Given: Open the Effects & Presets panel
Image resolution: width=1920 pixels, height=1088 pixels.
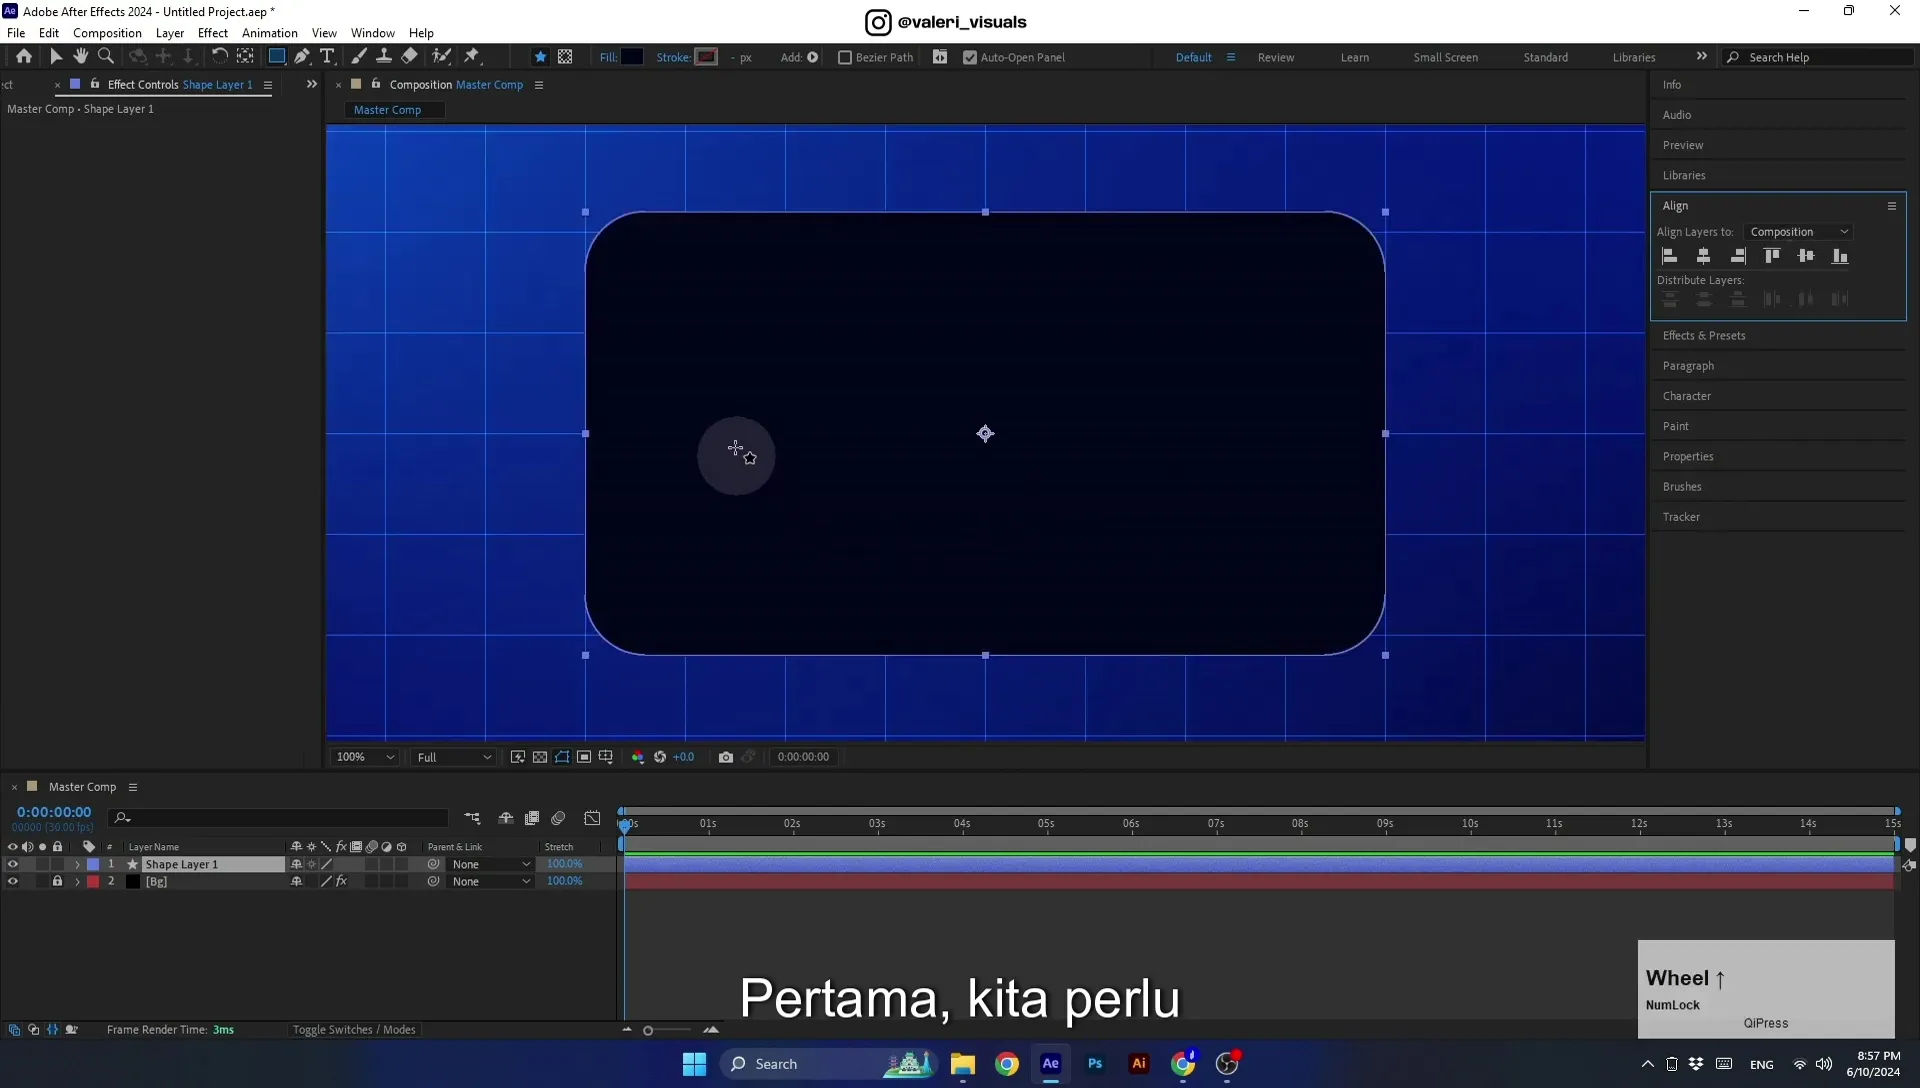Looking at the screenshot, I should [x=1704, y=336].
